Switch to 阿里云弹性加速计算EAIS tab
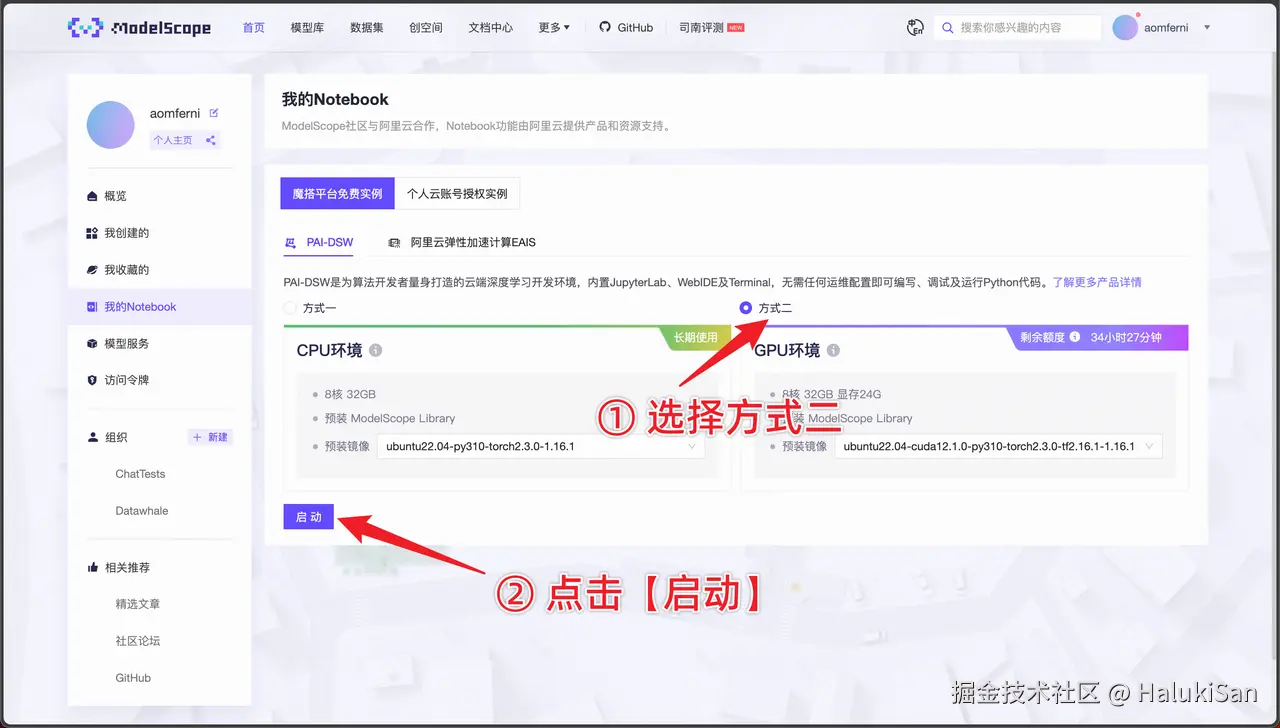The width and height of the screenshot is (1280, 728). pyautogui.click(x=462, y=242)
